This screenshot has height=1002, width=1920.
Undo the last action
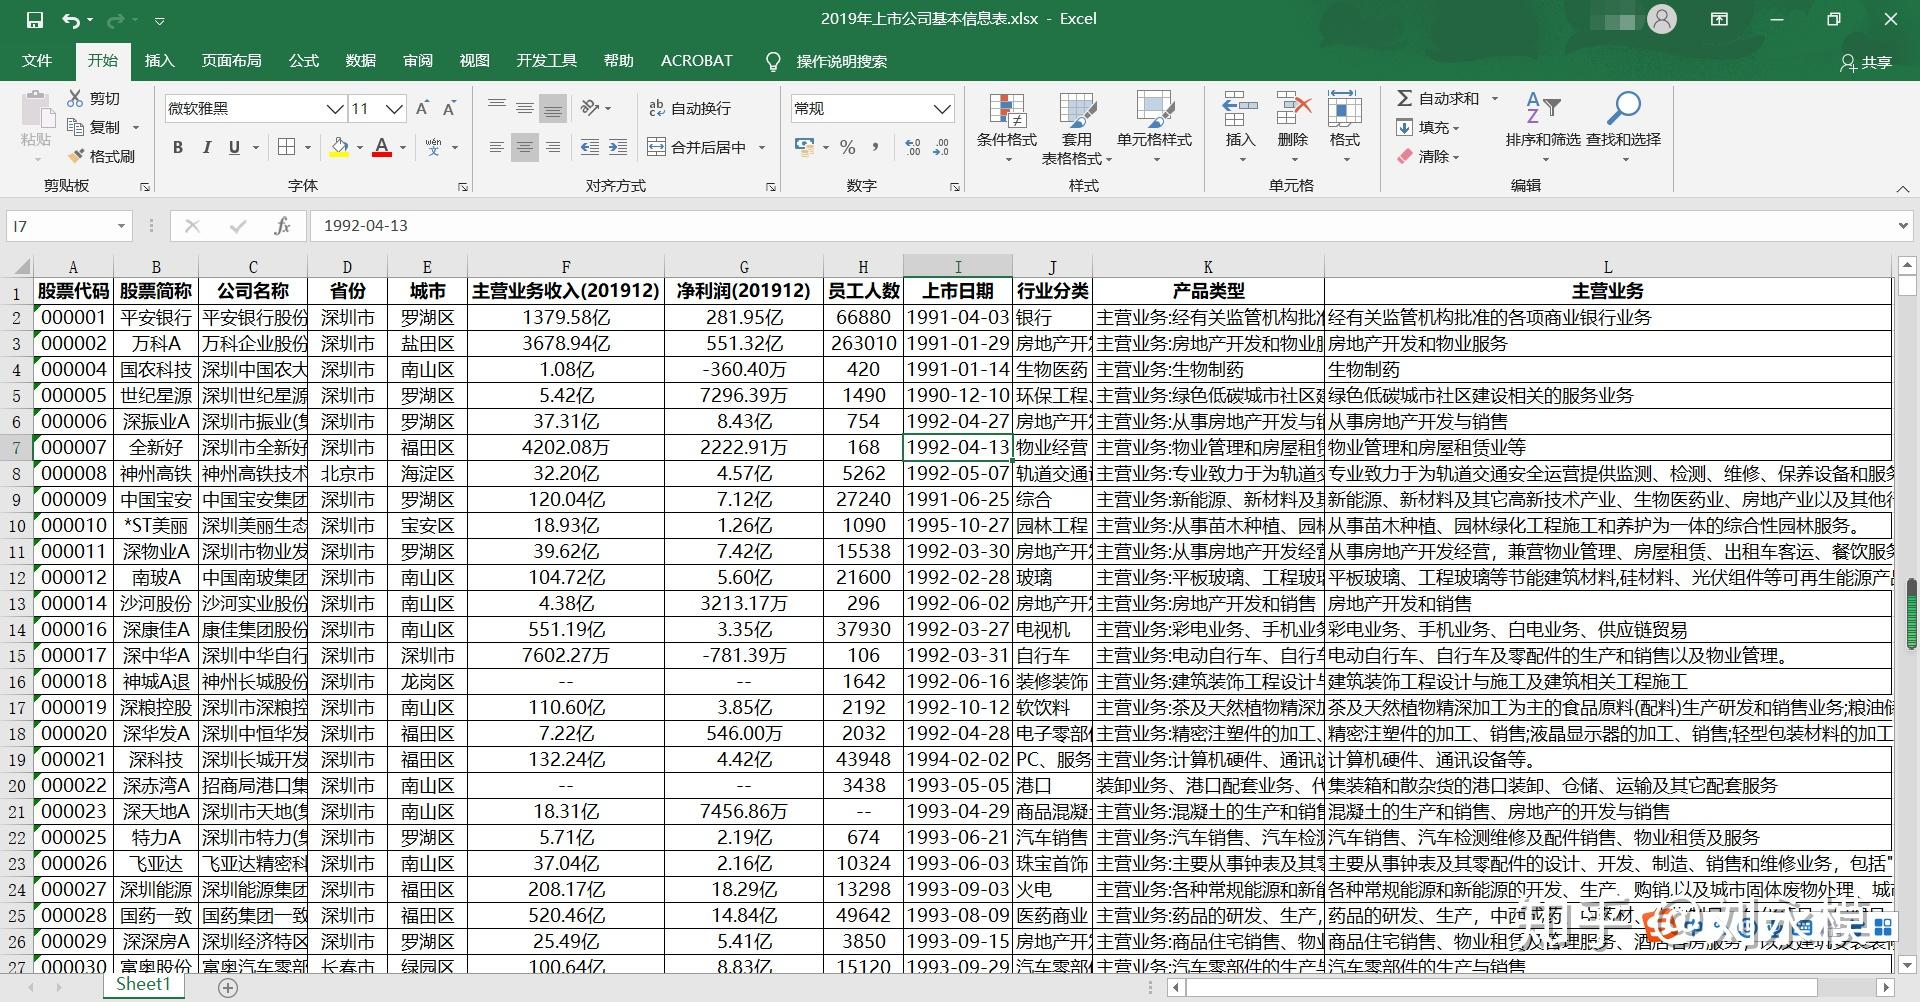[71, 19]
